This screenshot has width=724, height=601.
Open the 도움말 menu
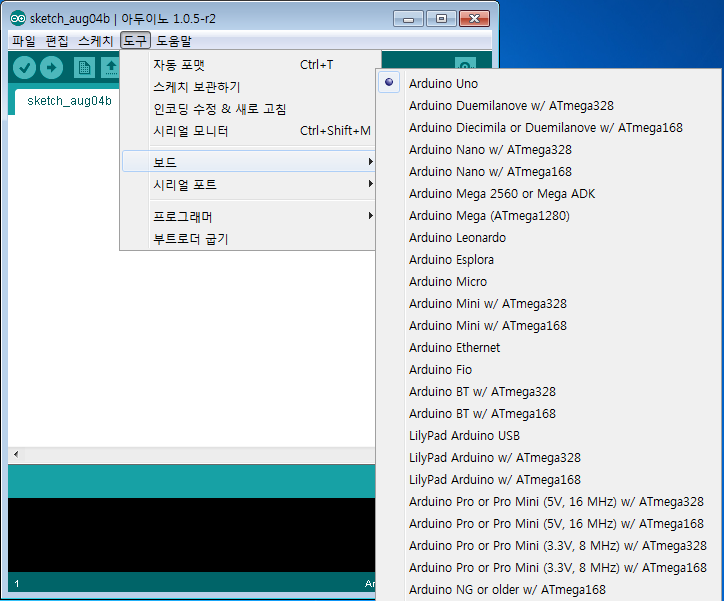pyautogui.click(x=174, y=41)
